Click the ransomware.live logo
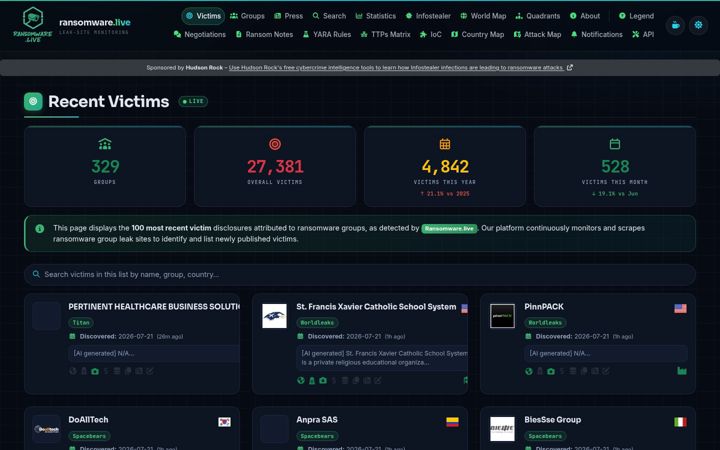The image size is (720, 450). point(33,24)
